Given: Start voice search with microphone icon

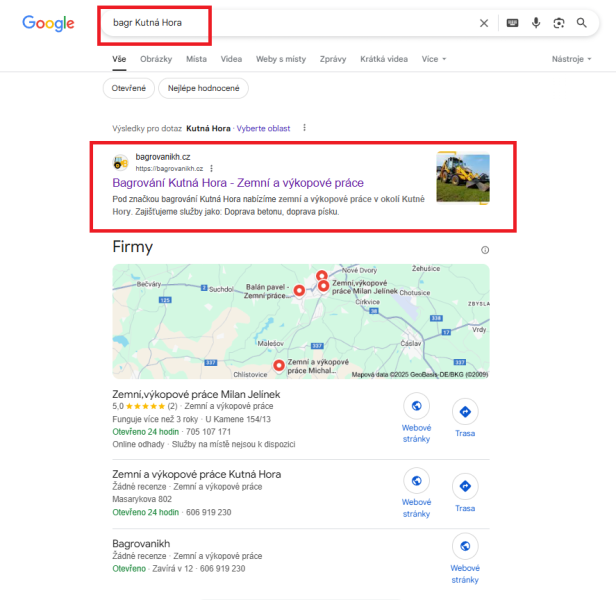Looking at the screenshot, I should coord(536,23).
